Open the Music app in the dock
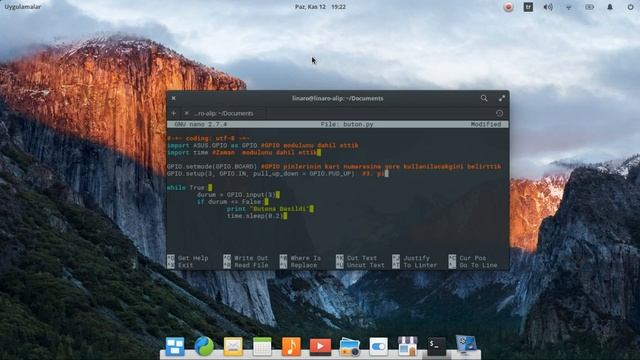The width and height of the screenshot is (640, 360). tap(291, 347)
